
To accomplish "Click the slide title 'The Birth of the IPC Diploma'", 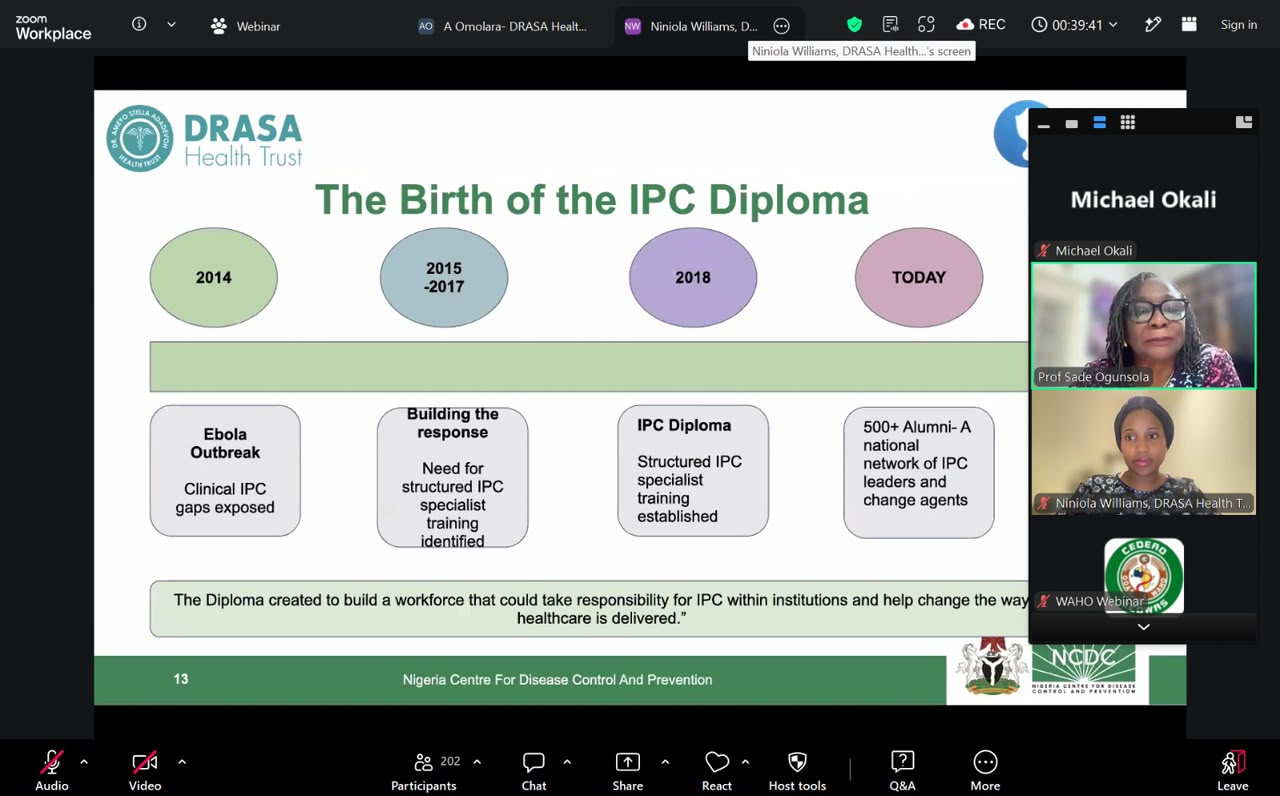I will point(592,200).
